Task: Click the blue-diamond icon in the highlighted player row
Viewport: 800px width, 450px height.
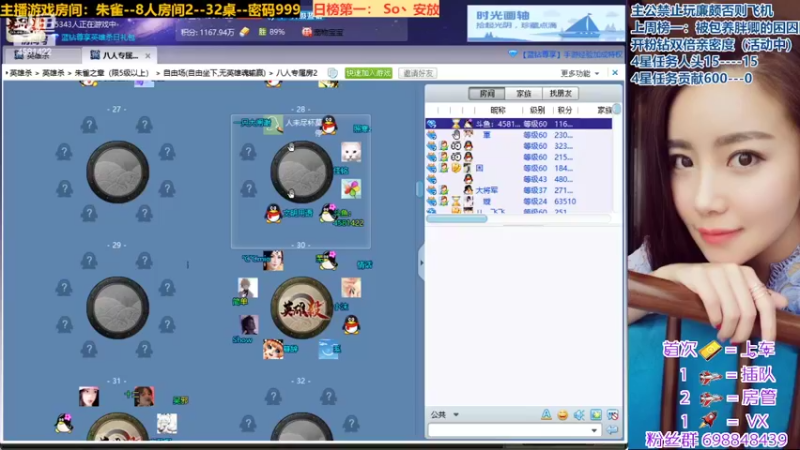Action: tap(432, 124)
